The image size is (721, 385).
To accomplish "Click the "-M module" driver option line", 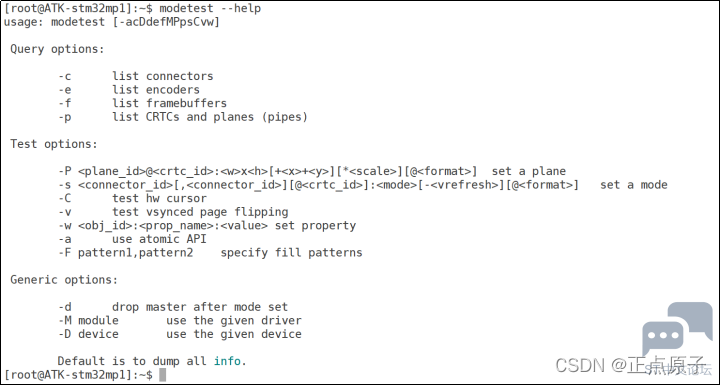I will (180, 320).
